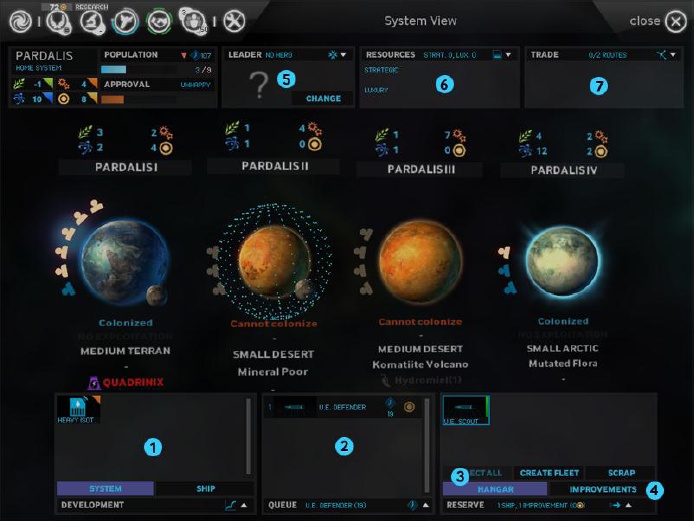Open the Academy heroes icon

(x=193, y=21)
